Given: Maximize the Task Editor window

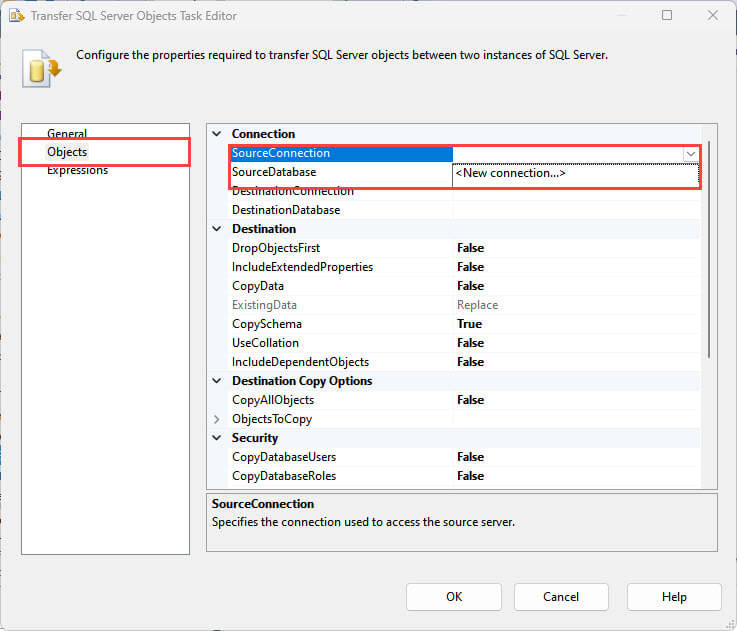Looking at the screenshot, I should click(667, 16).
